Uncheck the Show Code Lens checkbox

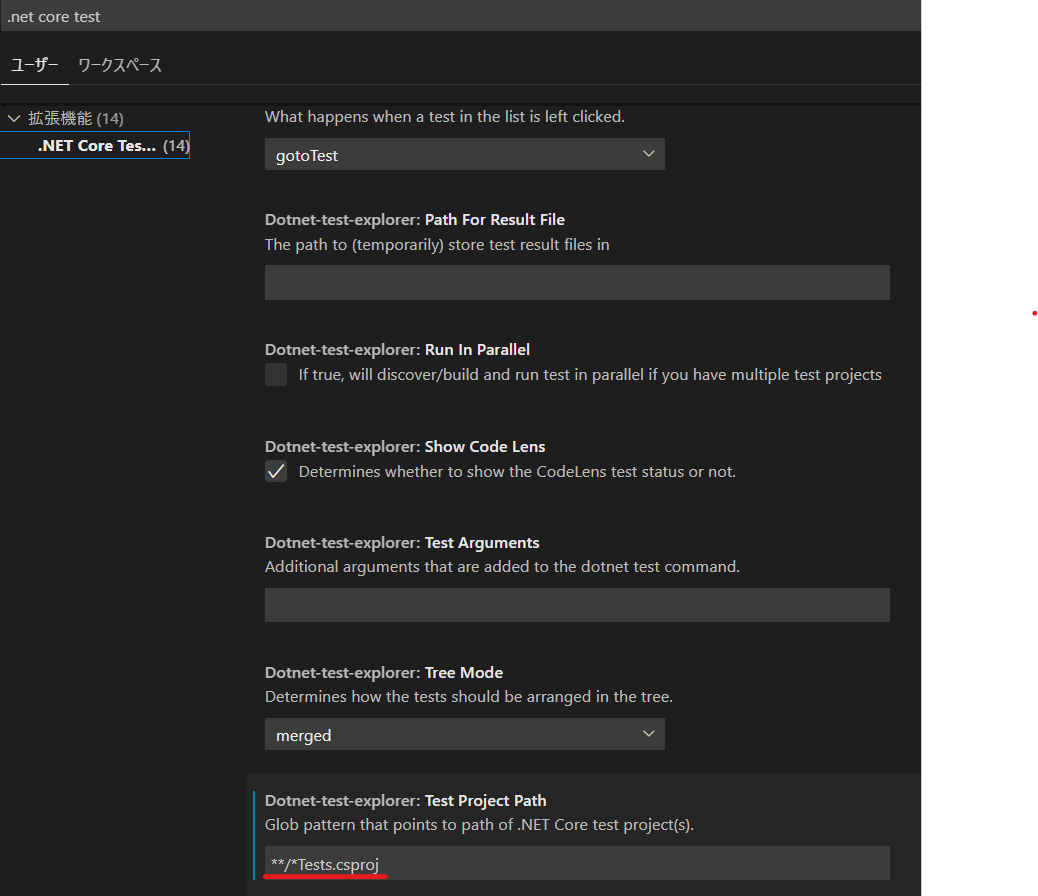276,472
